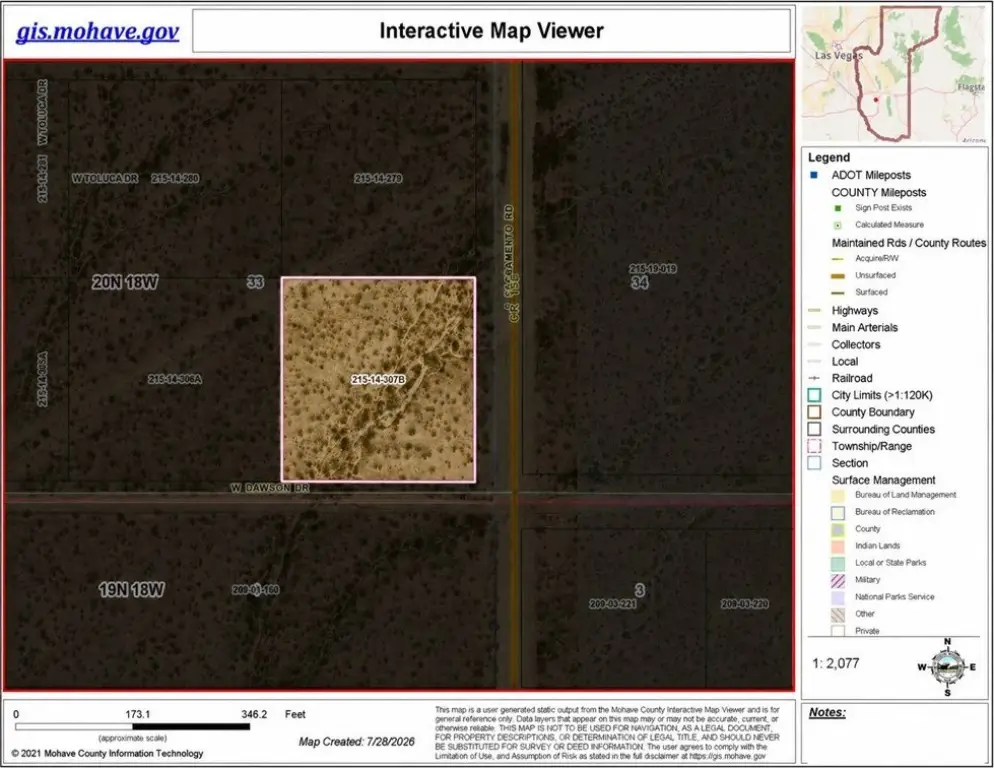Click the Surrounding Counties box symbol
This screenshot has height=768, width=994.
[815, 429]
